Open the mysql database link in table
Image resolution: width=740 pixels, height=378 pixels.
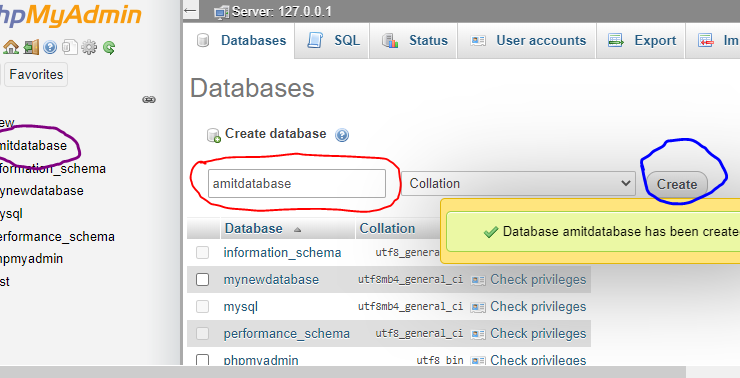pos(241,307)
